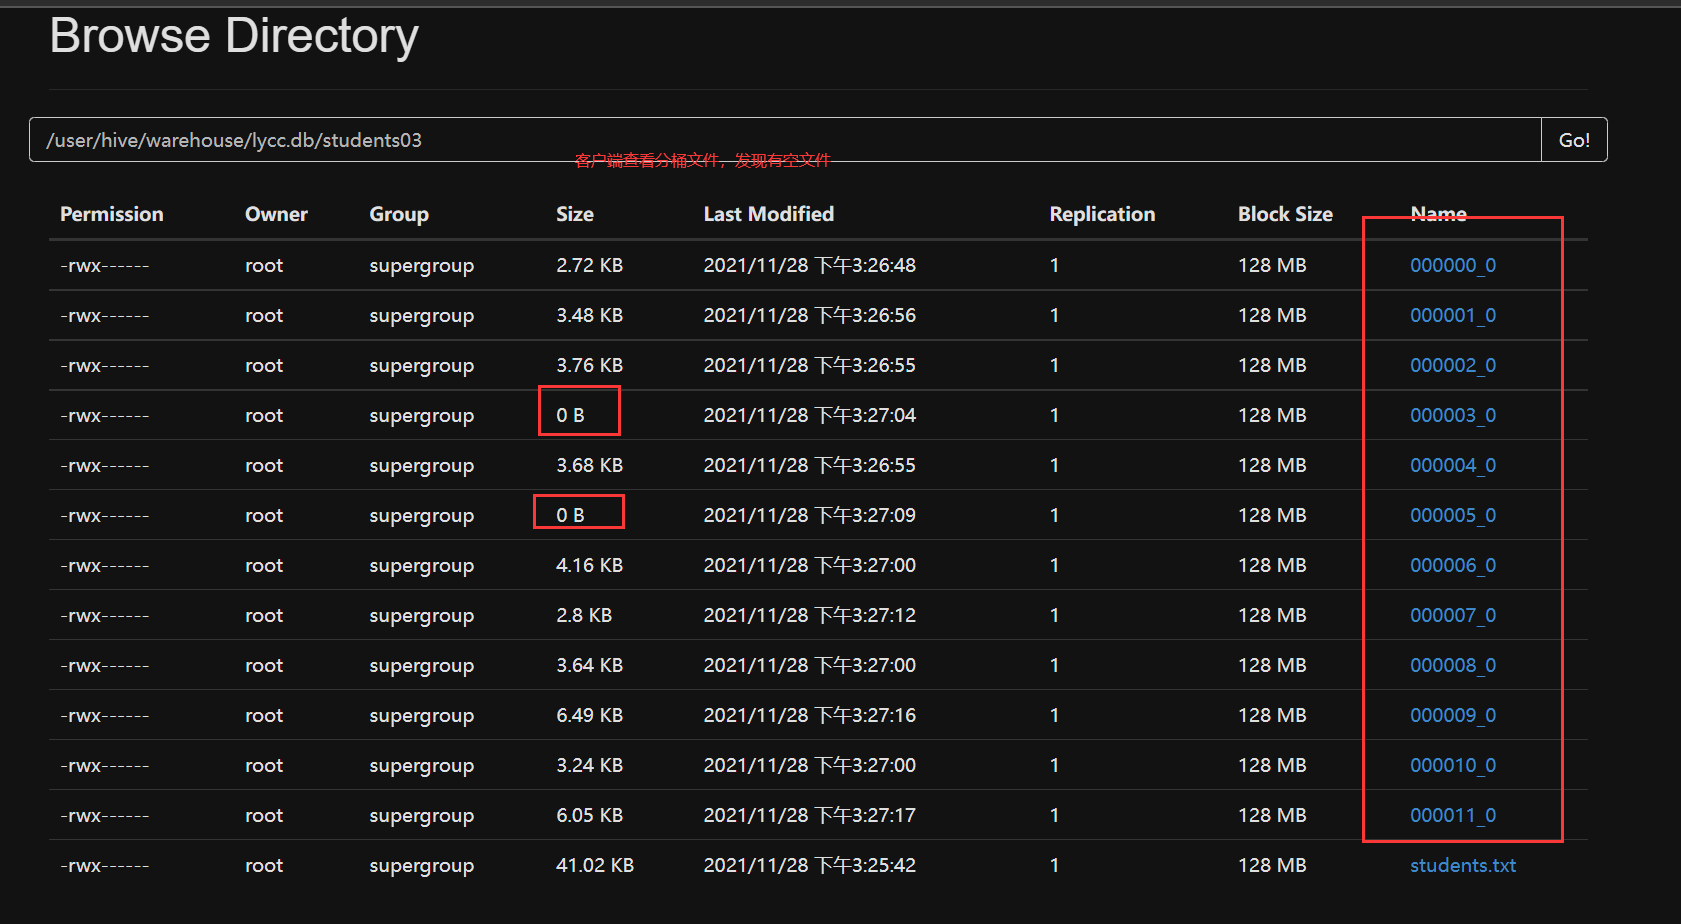Open file 000002_0
Image resolution: width=1681 pixels, height=924 pixels.
(x=1453, y=365)
